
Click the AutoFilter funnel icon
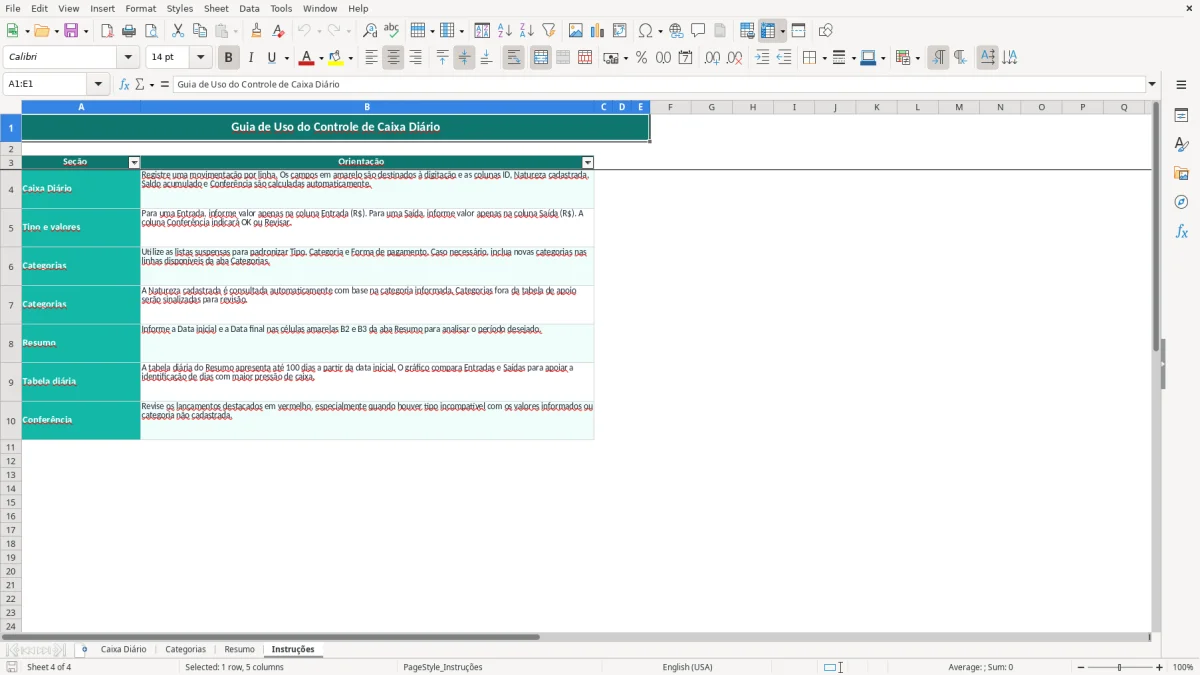coord(549,31)
